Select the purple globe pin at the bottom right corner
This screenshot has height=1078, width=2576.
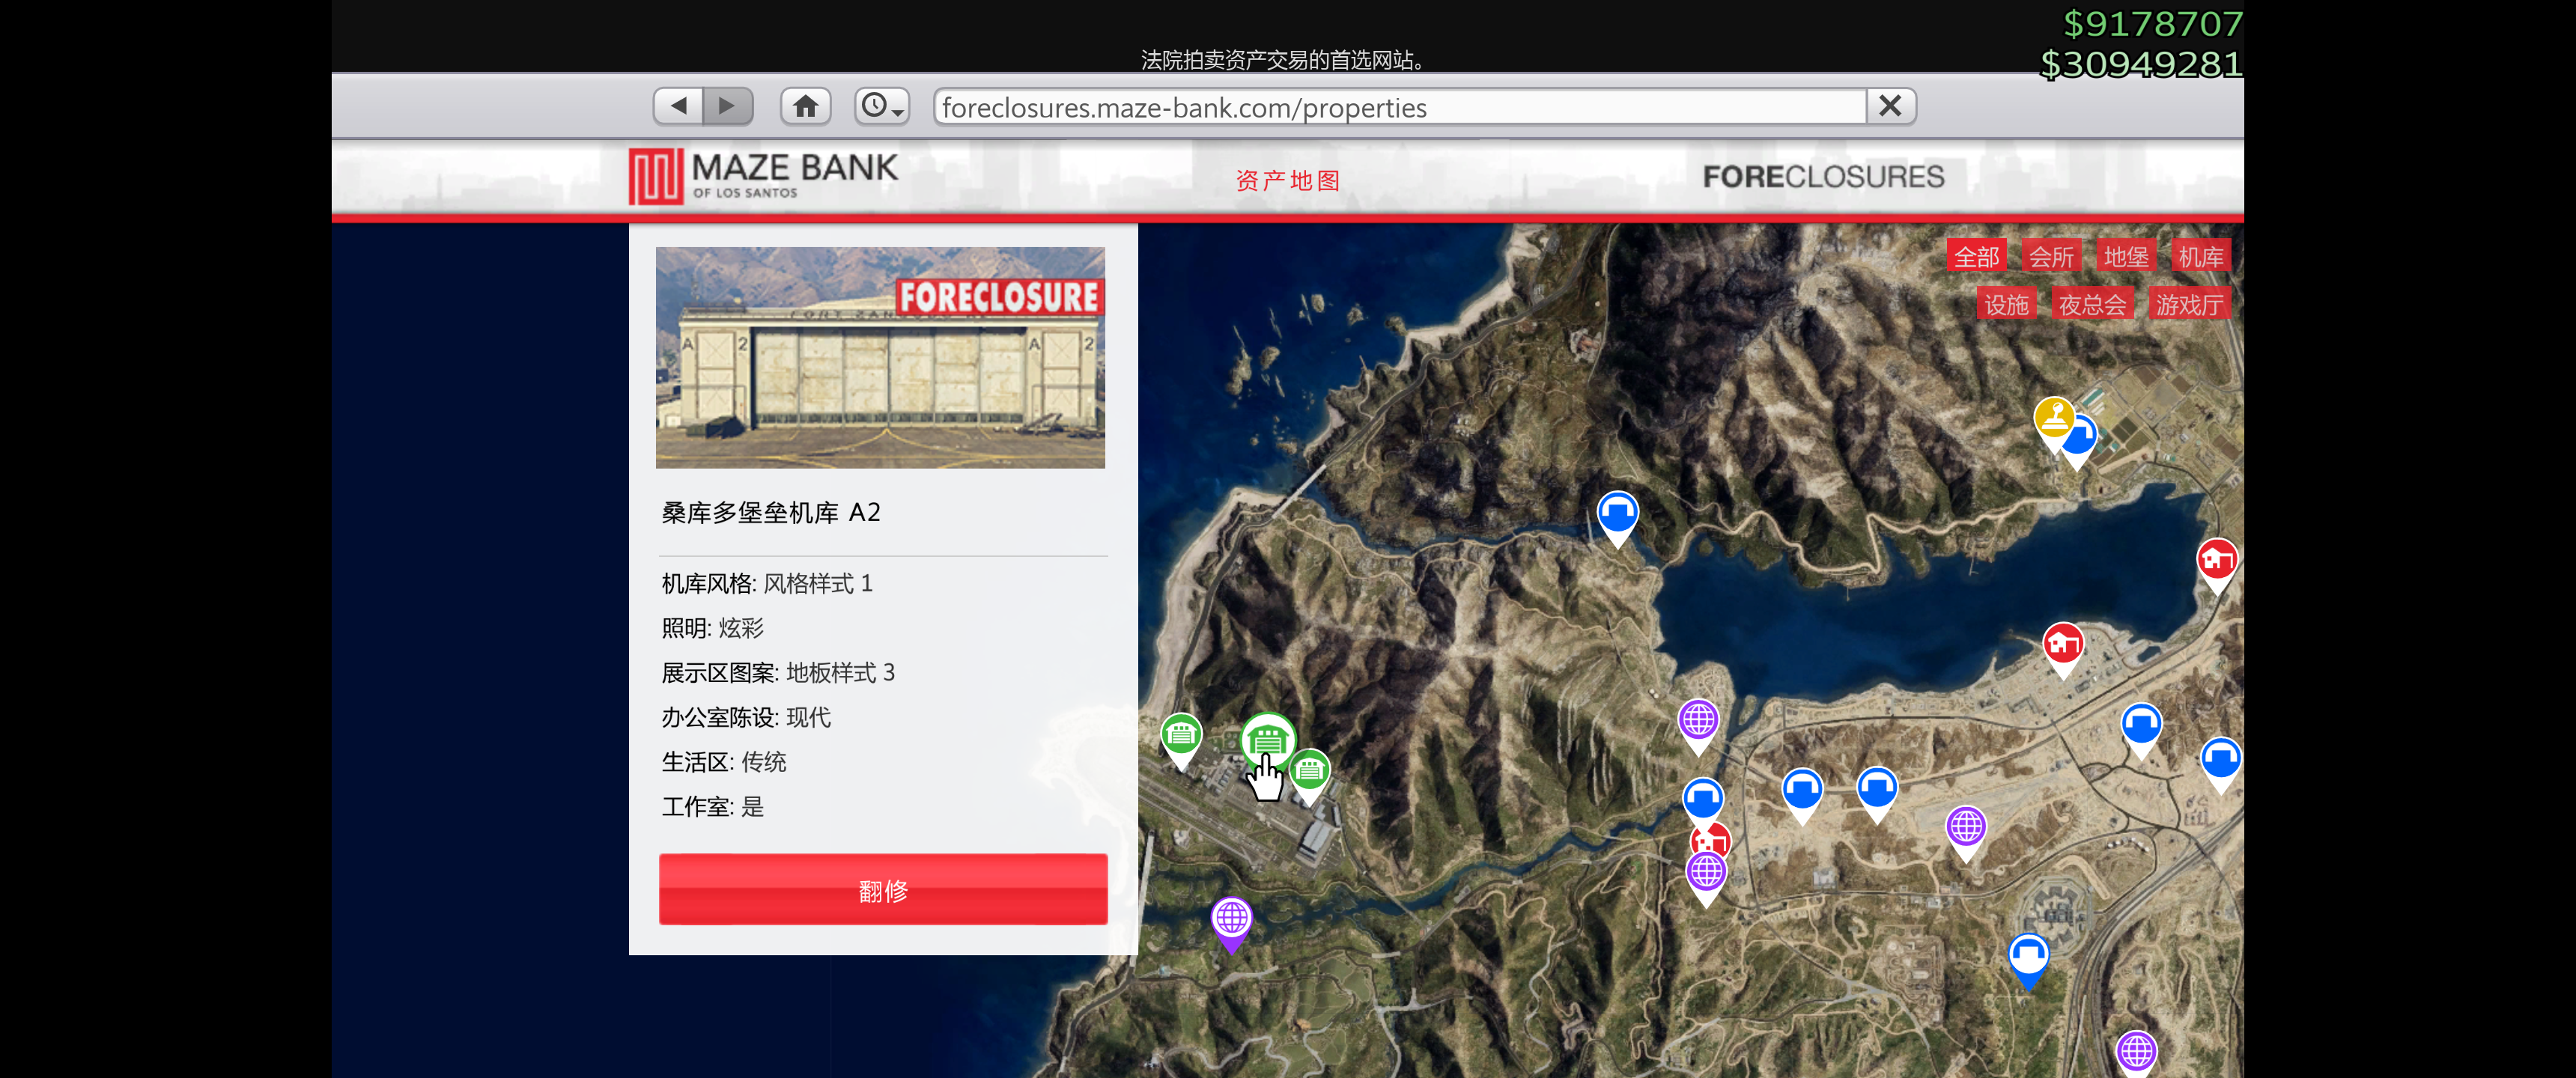coord(2136,1052)
